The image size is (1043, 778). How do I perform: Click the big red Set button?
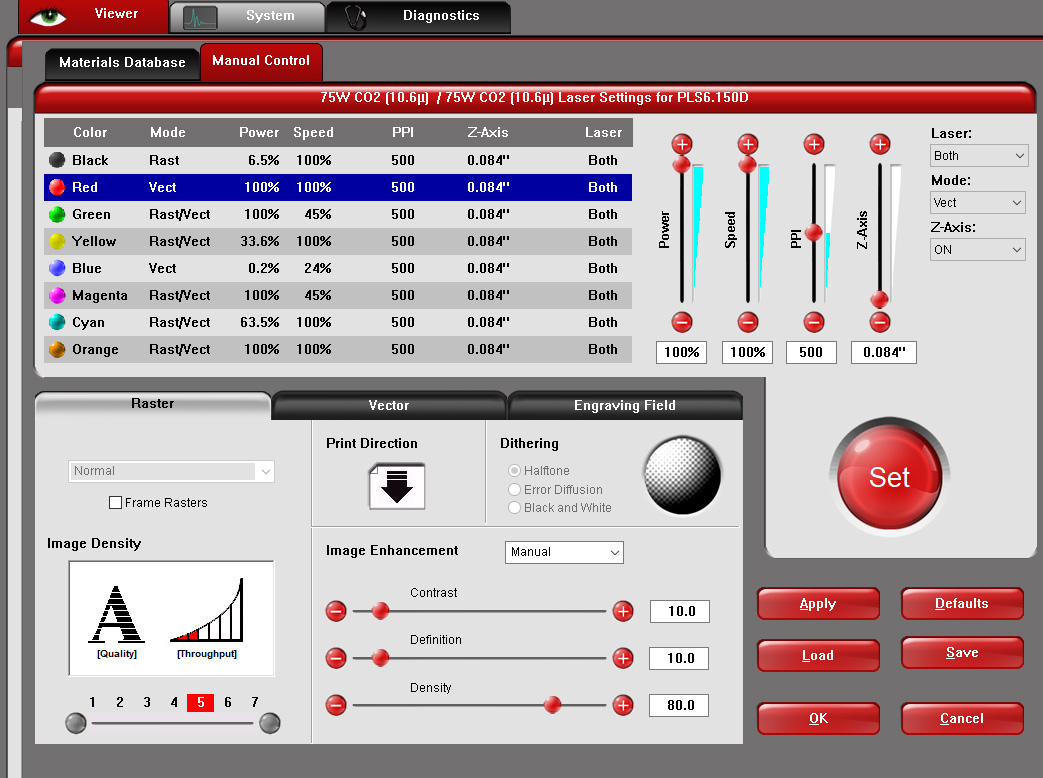pos(889,477)
